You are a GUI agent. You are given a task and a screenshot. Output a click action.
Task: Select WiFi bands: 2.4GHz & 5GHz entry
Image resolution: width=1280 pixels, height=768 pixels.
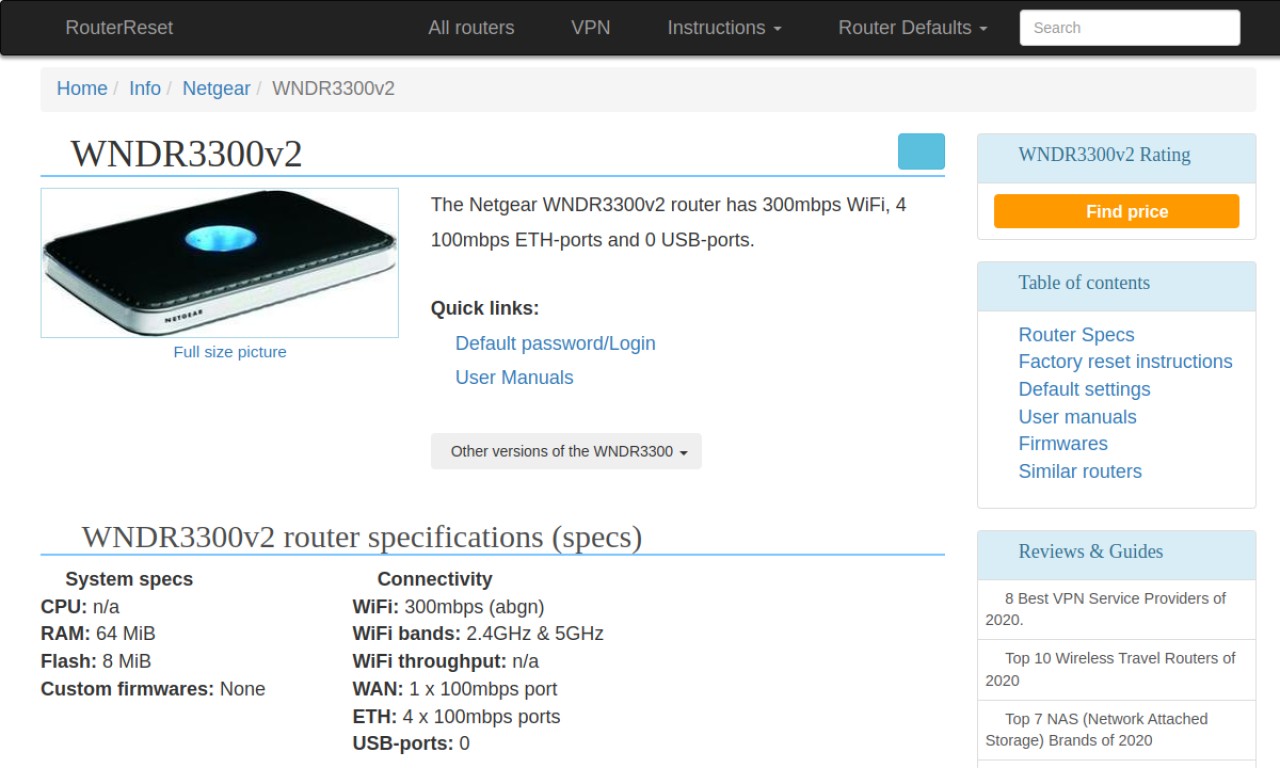pos(478,634)
